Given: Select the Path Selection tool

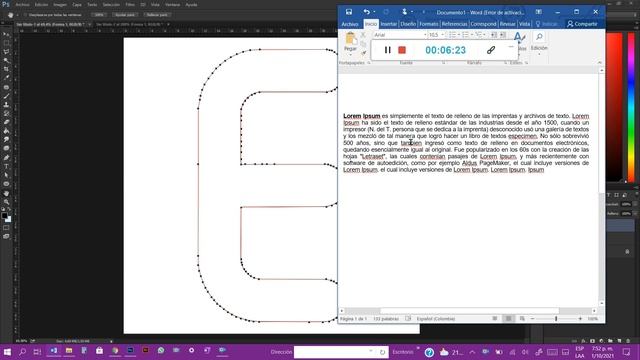Looking at the screenshot, I should tap(6, 175).
